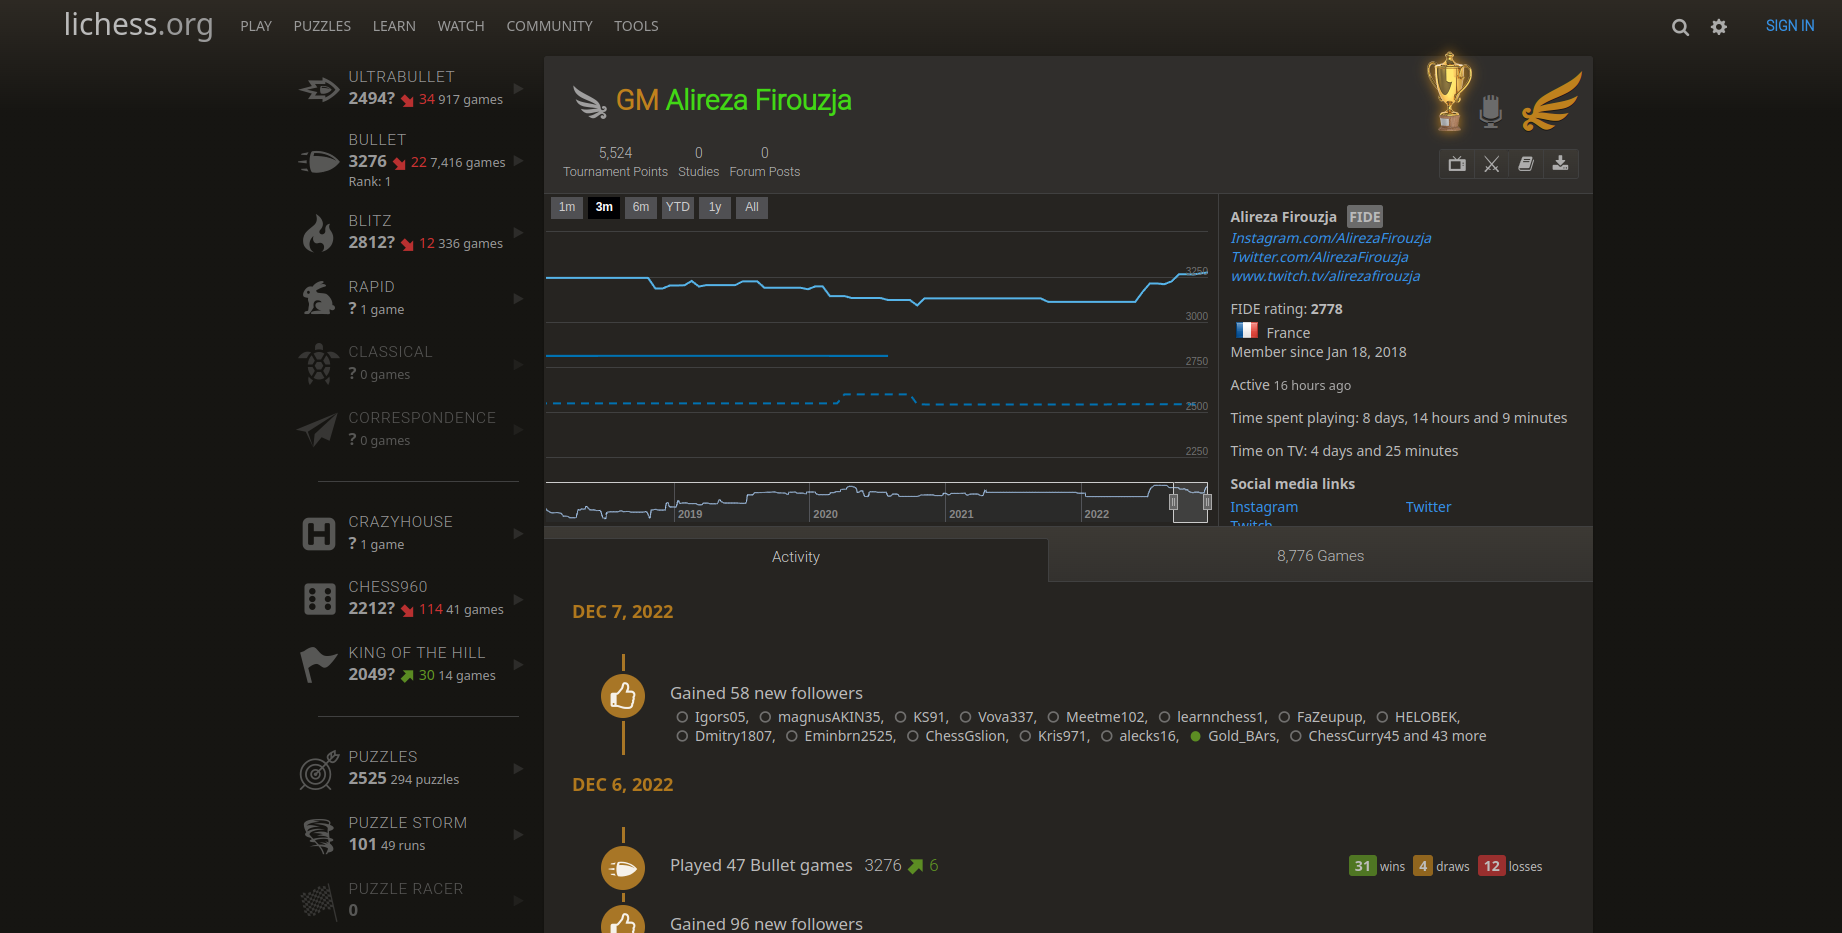Open the preferences gear icon
This screenshot has height=933, width=1842.
(1719, 27)
